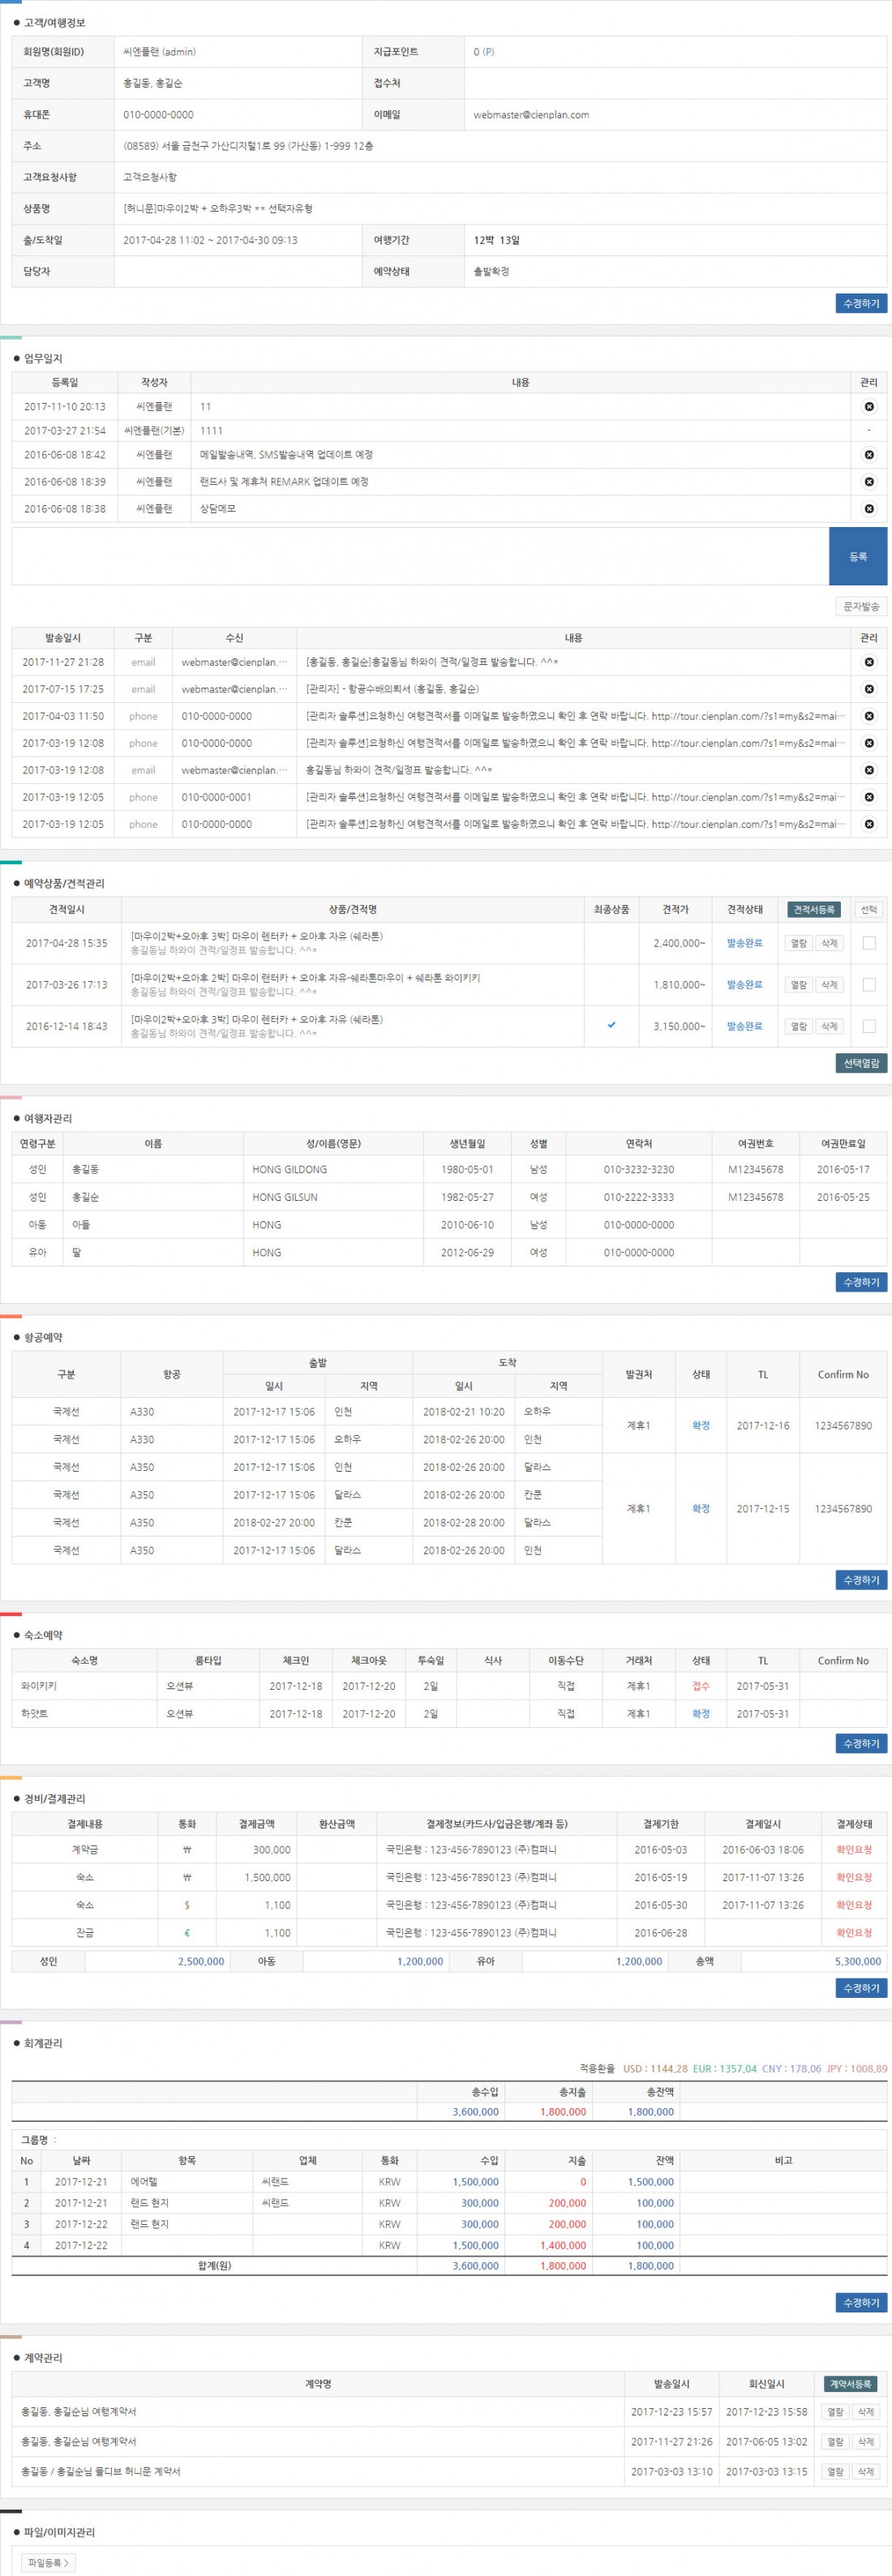Viewport: 892px width, 2576px height.
Task: Click the 0 (P) 지급포인트 value
Action: [484, 52]
